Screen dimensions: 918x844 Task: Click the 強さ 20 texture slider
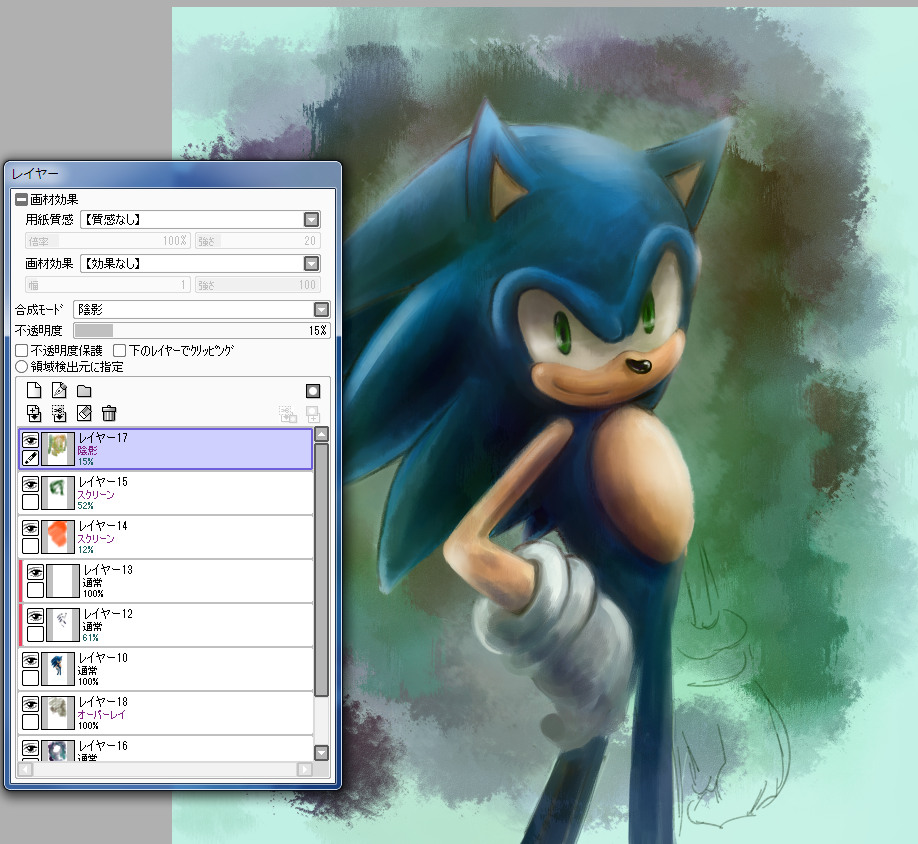pos(258,241)
